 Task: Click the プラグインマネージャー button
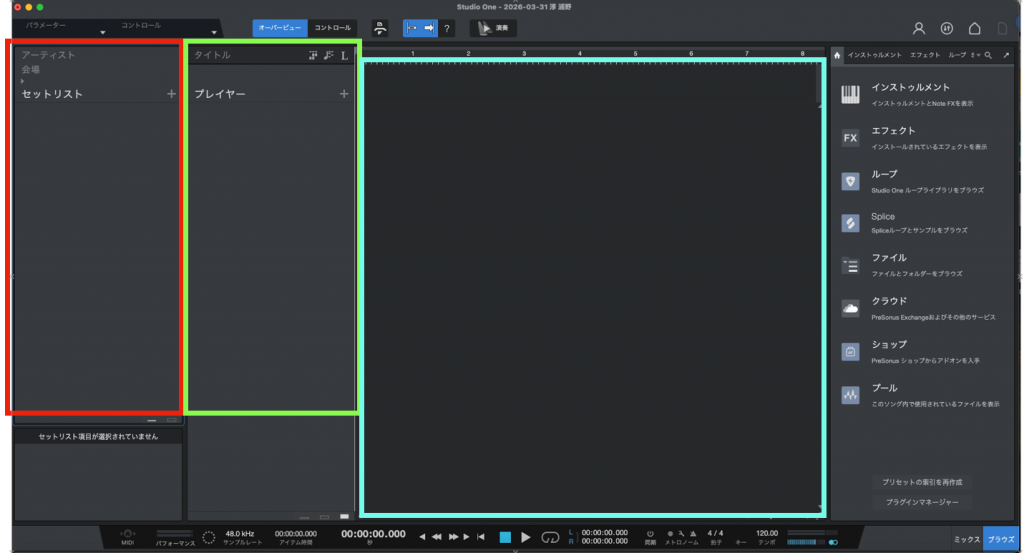921,502
